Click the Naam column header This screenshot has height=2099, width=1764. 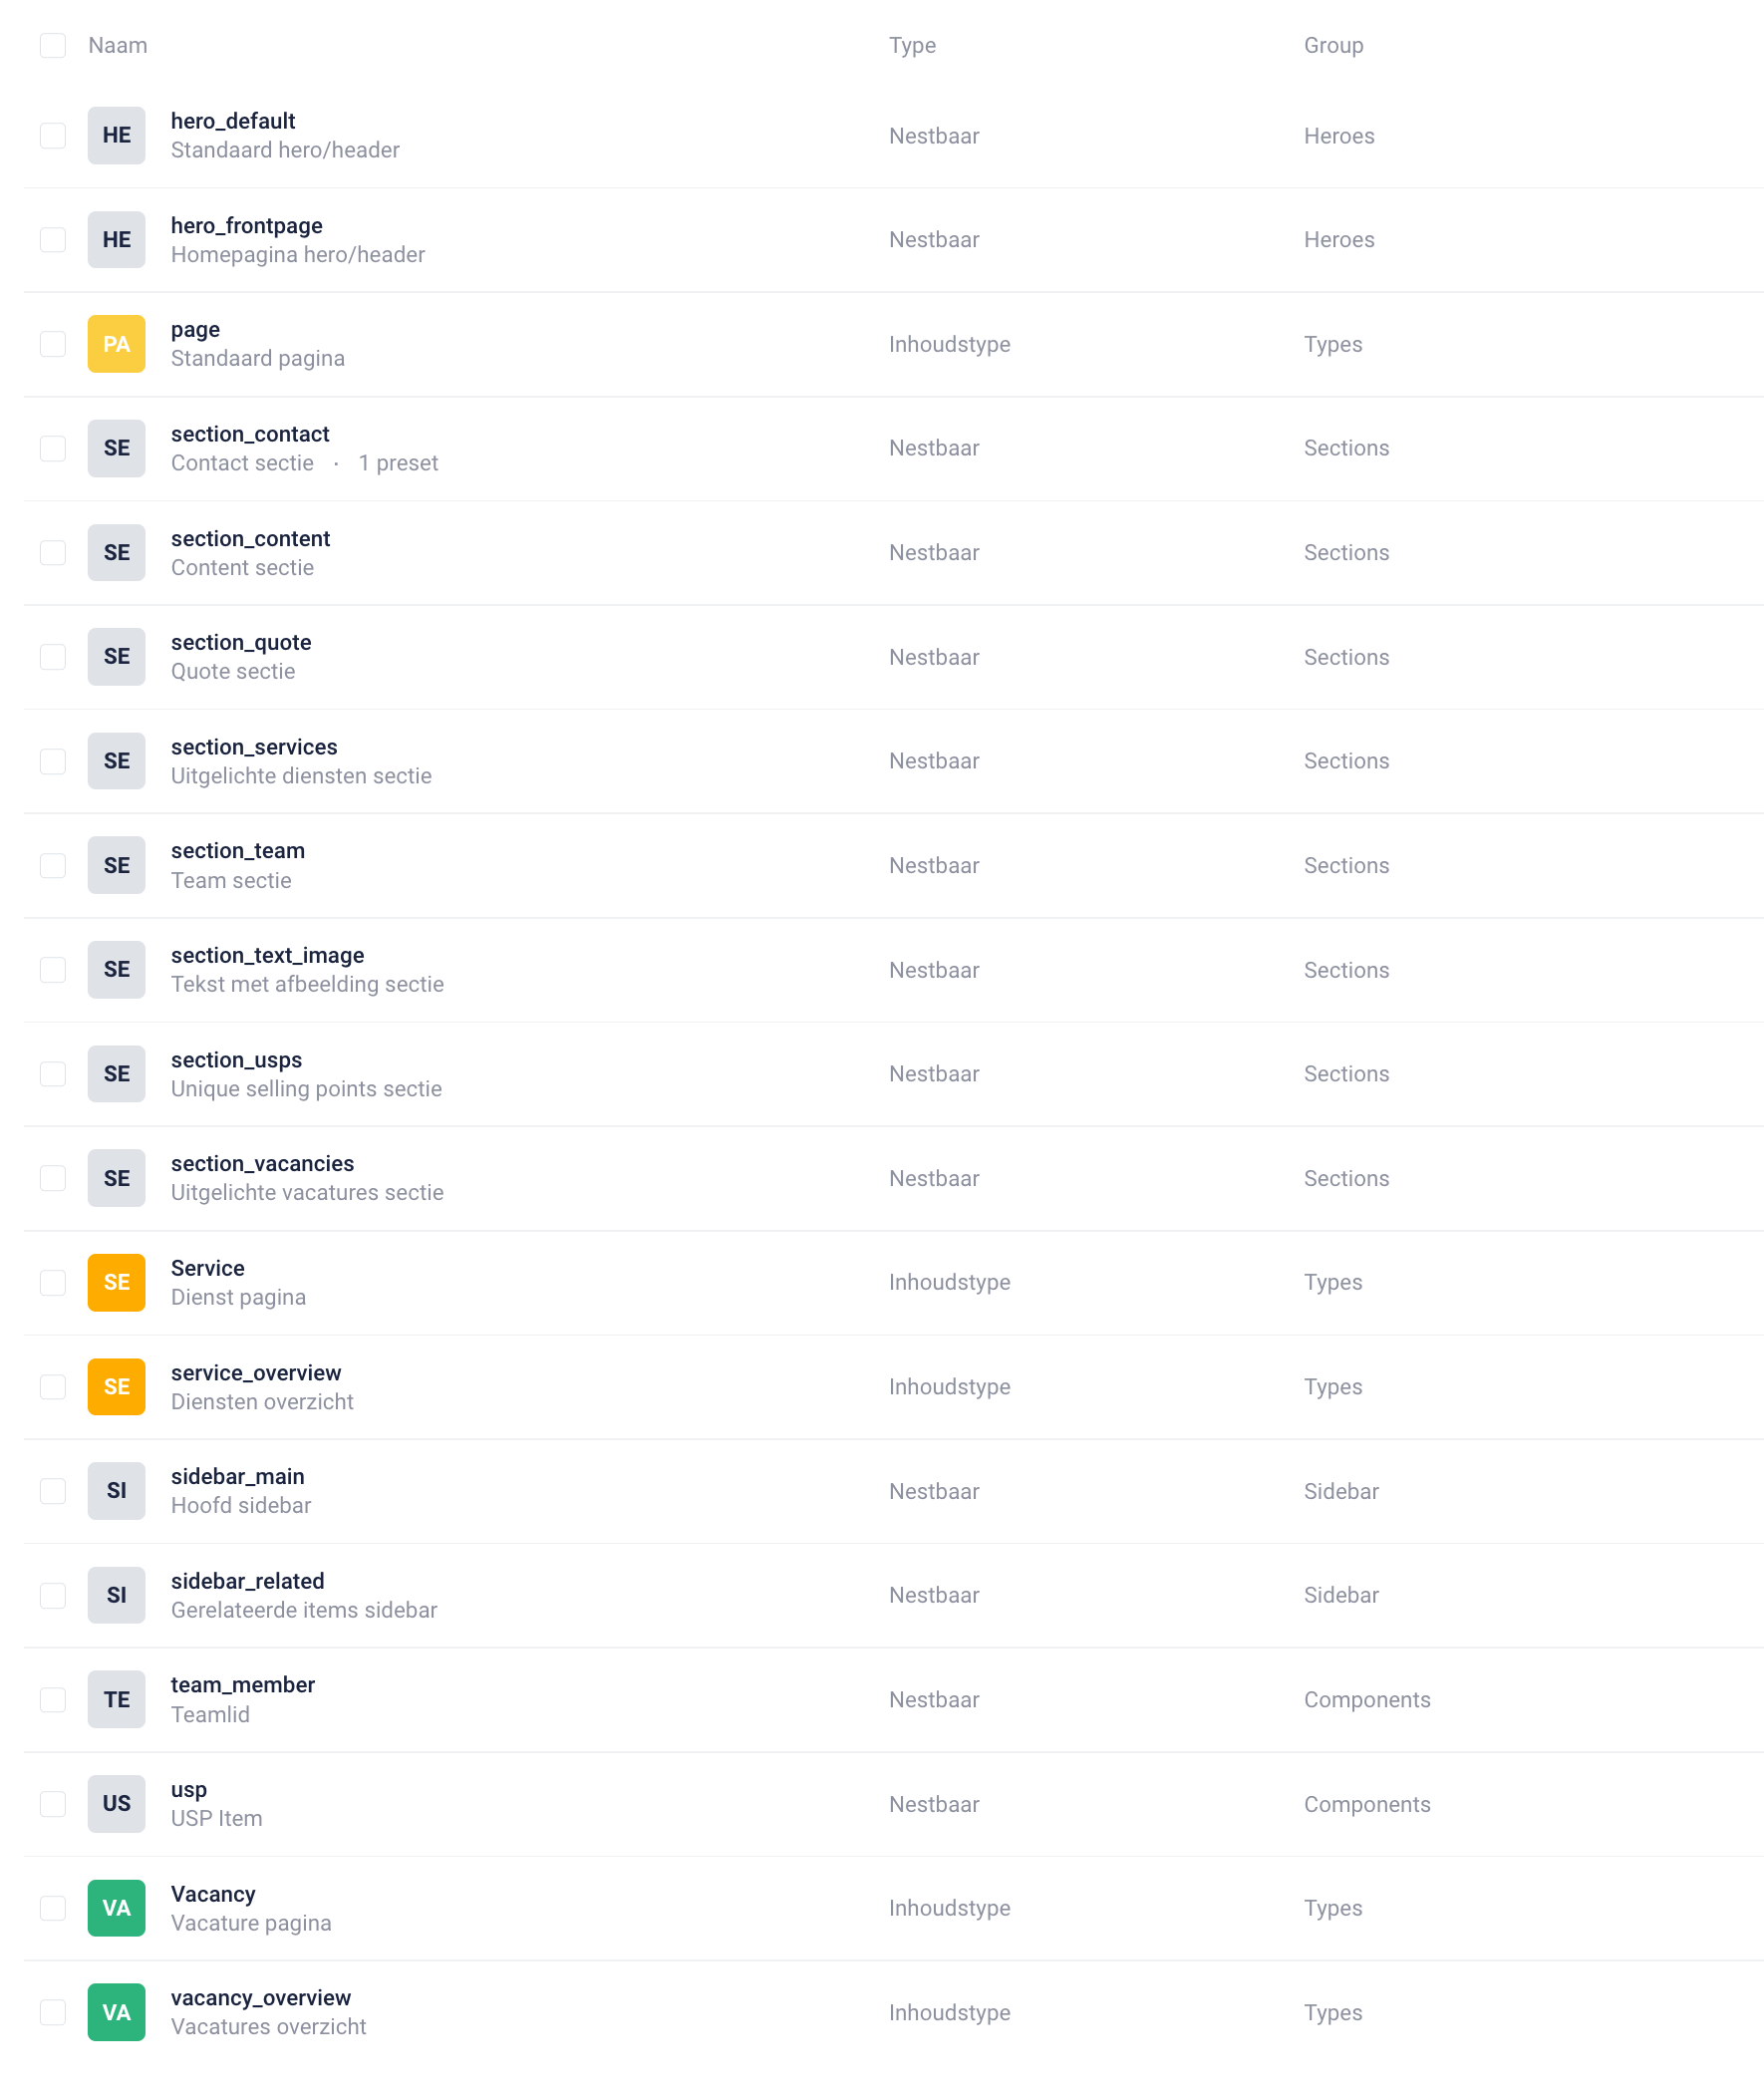[118, 45]
